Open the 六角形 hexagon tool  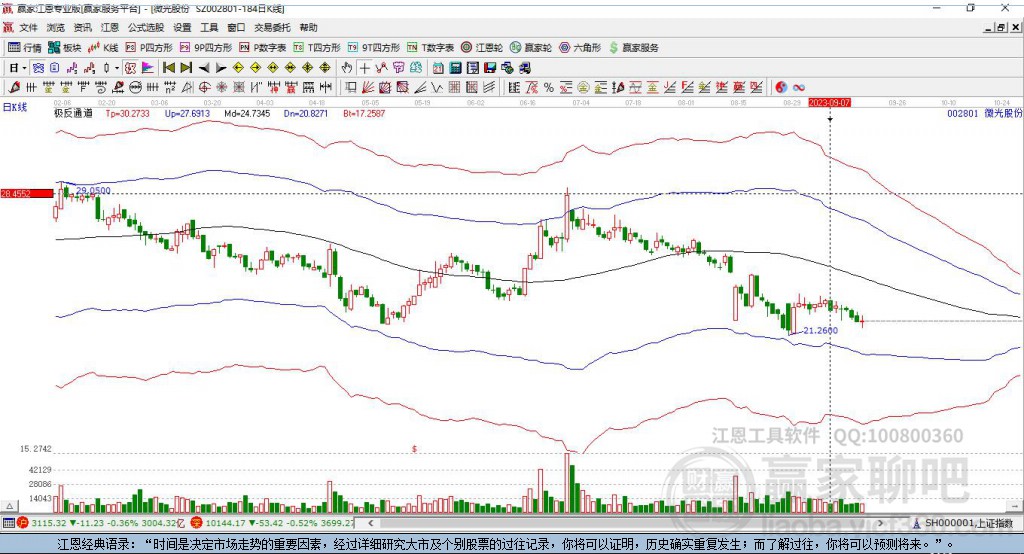580,48
